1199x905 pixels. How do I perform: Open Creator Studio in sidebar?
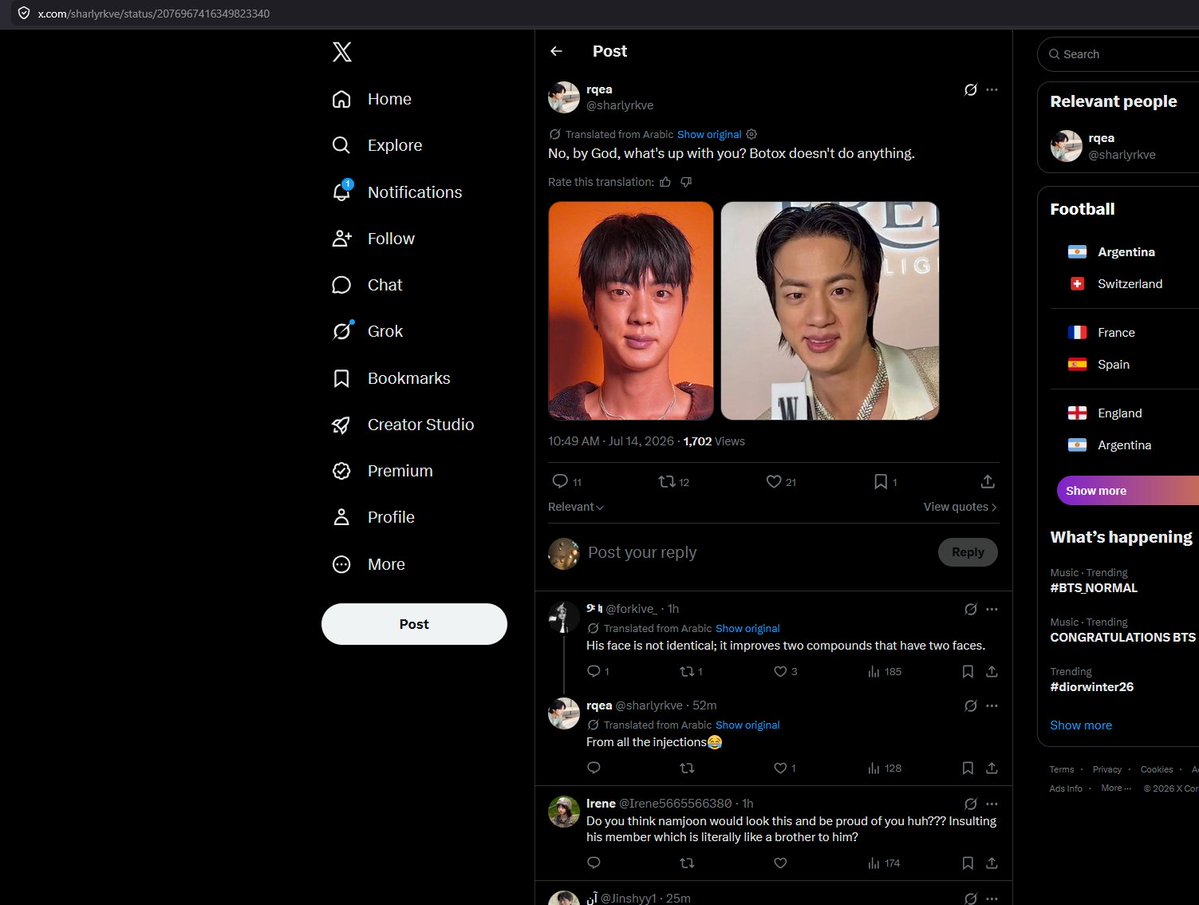(x=404, y=424)
